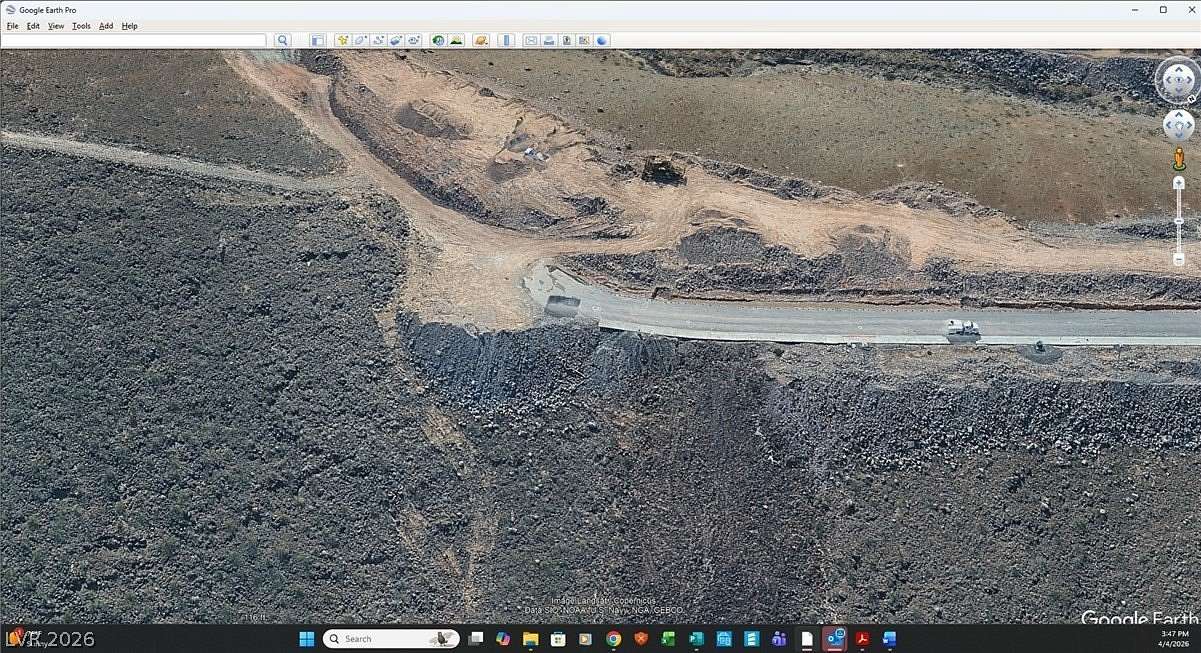Select the Add Polygon tool
The width and height of the screenshot is (1201, 653).
click(x=360, y=39)
